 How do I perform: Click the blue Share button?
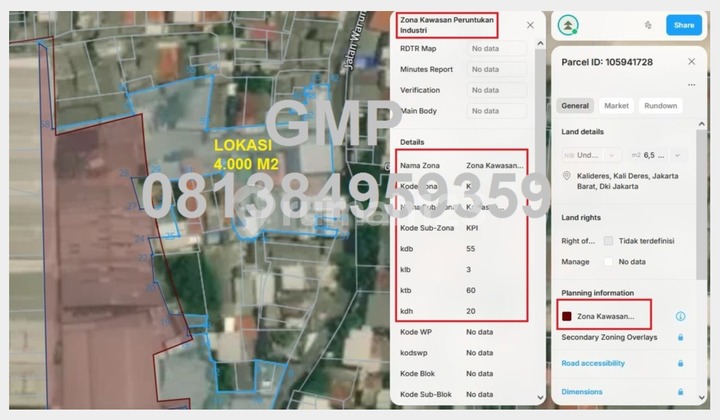[684, 25]
